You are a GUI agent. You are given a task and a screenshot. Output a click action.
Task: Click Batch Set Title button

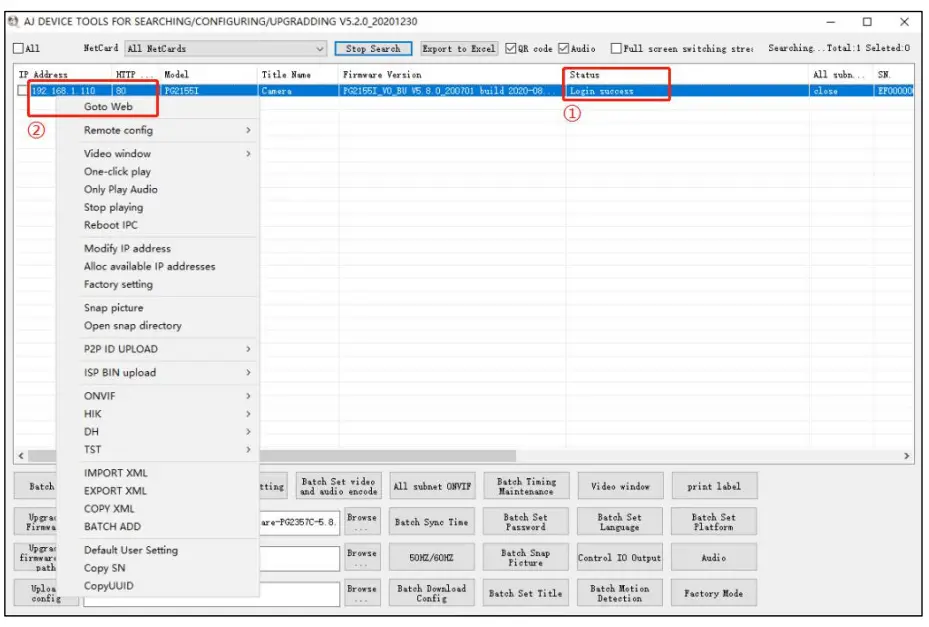526,593
